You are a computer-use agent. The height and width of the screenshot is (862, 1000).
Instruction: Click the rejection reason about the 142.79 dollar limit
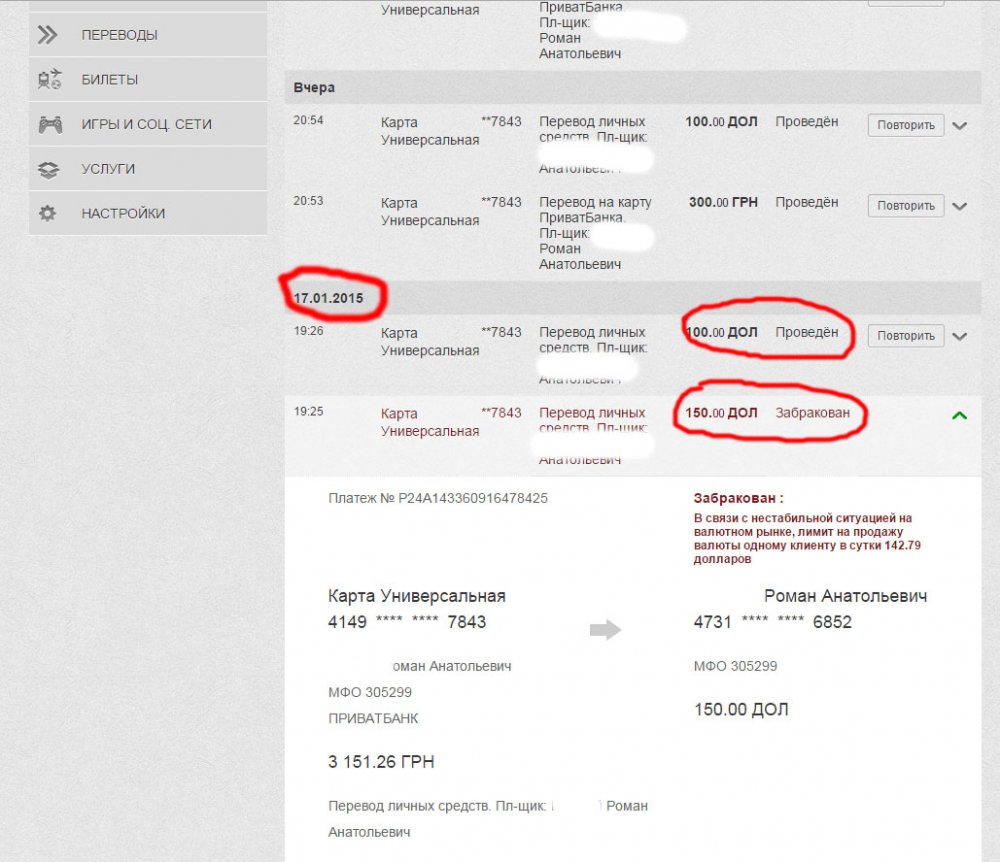[807, 539]
